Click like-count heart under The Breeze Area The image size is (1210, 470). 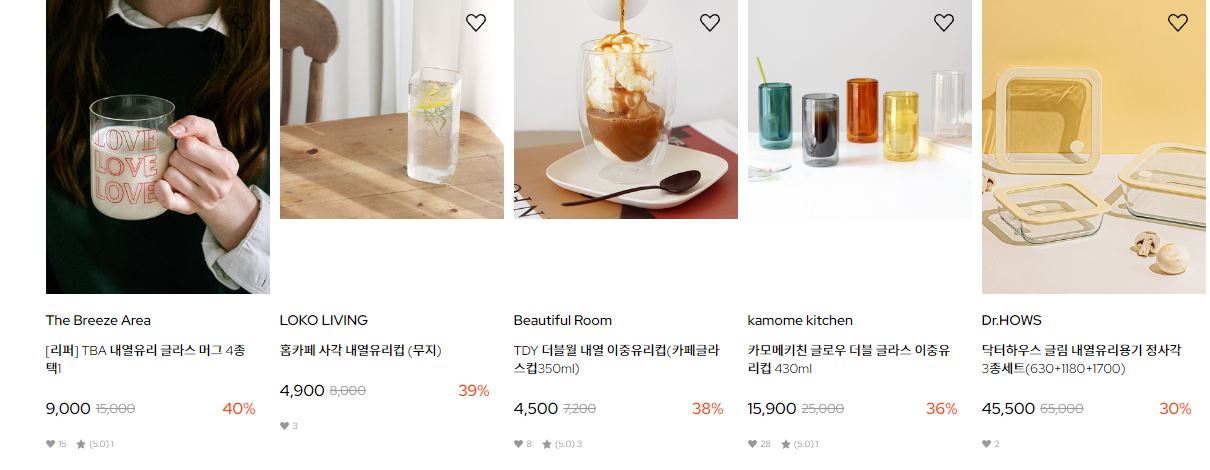(50, 444)
